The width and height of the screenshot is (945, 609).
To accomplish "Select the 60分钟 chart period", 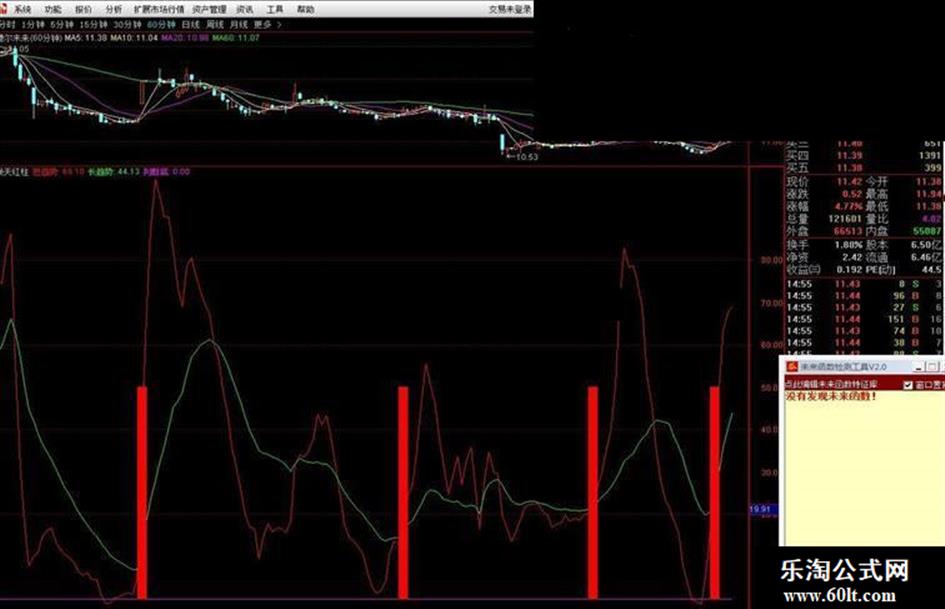I will (161, 25).
